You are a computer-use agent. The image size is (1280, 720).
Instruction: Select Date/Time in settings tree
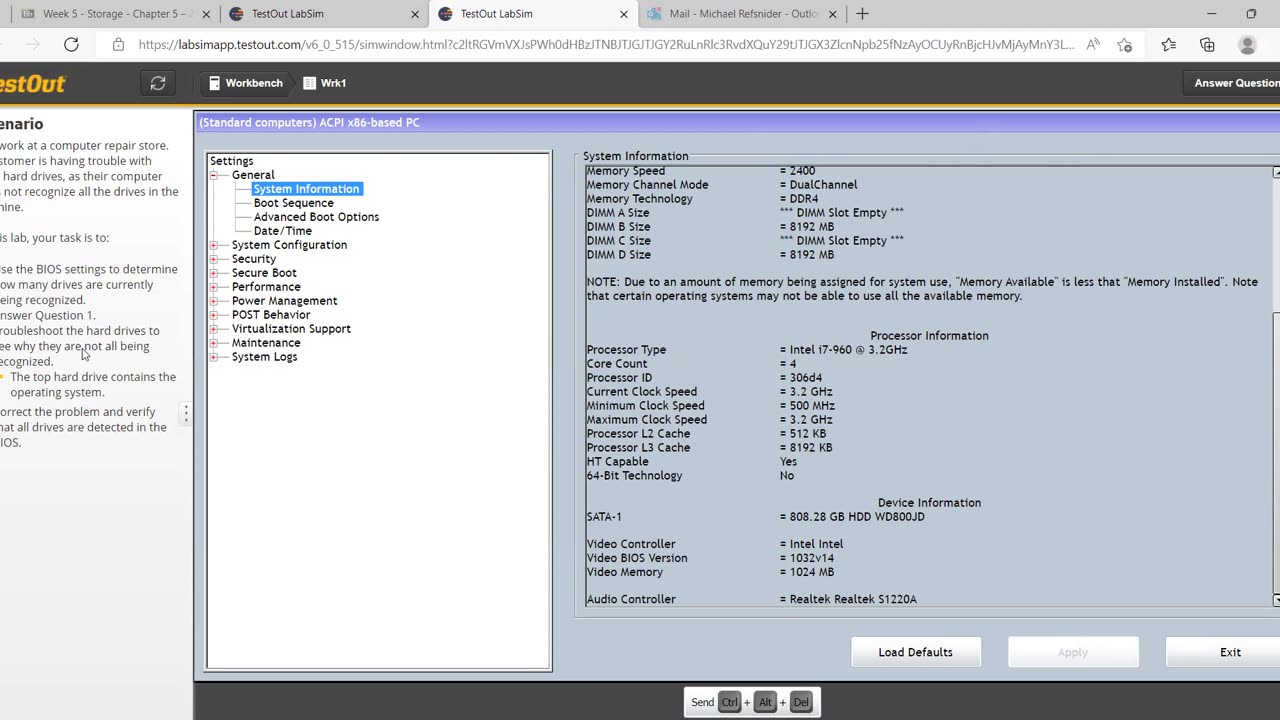(282, 231)
